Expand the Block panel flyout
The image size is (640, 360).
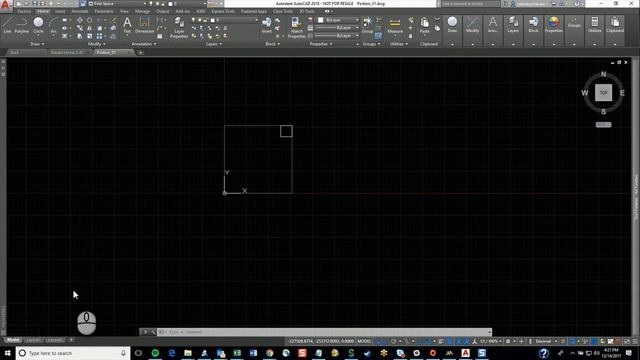click(273, 44)
